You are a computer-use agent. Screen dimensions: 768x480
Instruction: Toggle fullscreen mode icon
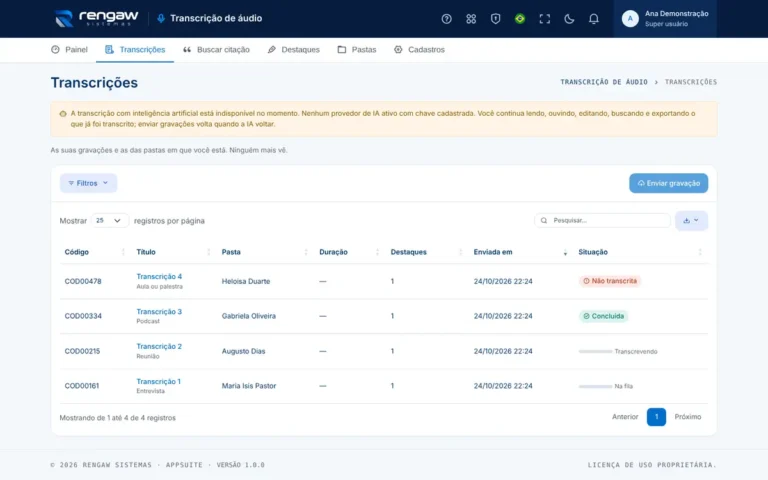pos(544,19)
